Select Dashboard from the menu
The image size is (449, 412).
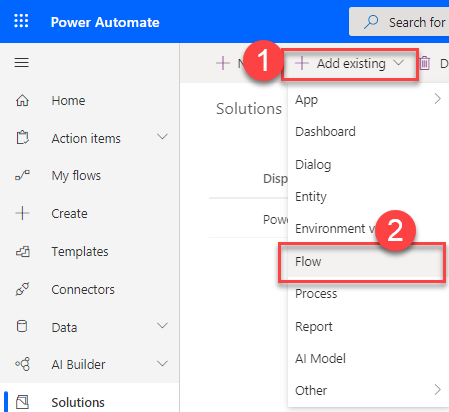click(x=368, y=132)
